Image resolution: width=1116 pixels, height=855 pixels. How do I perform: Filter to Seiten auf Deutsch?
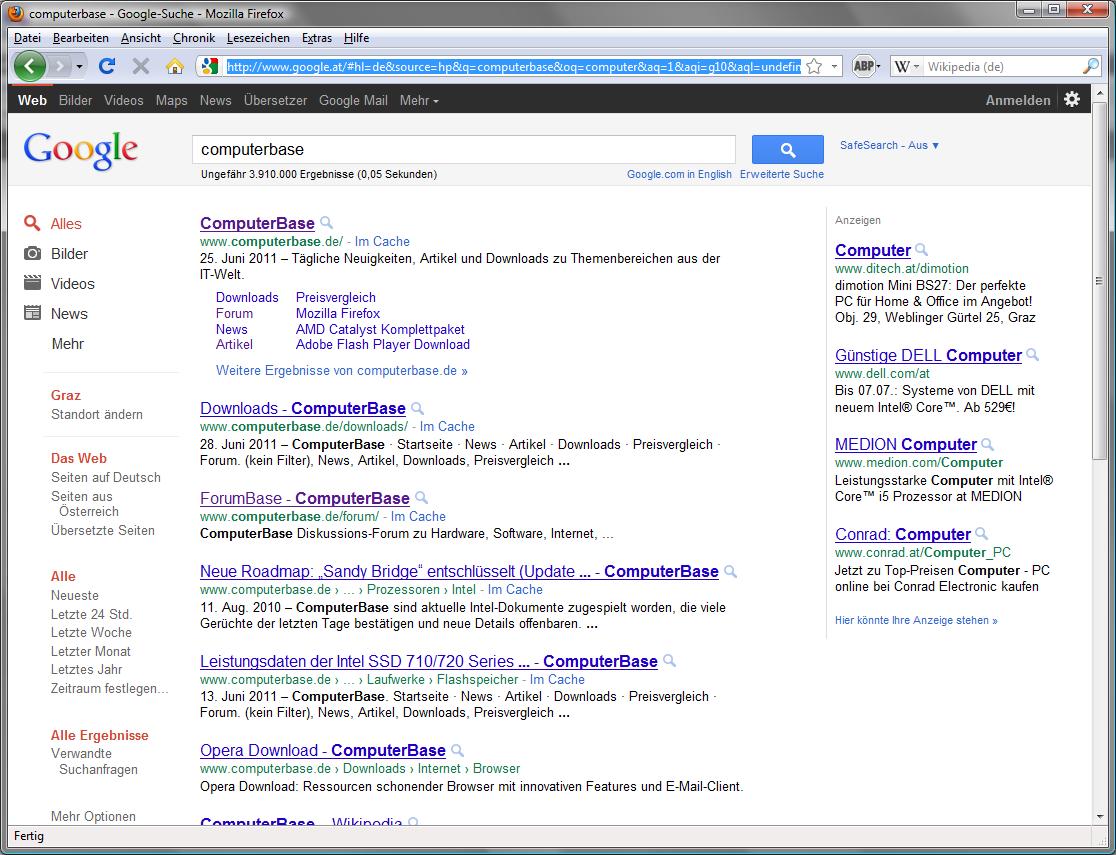tap(105, 478)
